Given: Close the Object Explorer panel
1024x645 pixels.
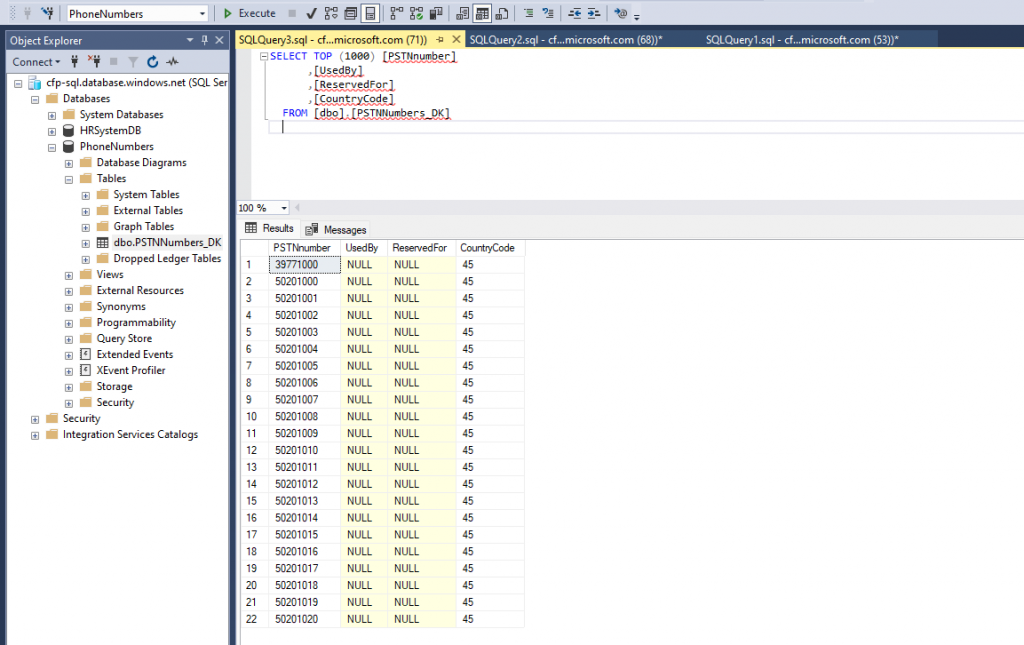Looking at the screenshot, I should tap(219, 40).
